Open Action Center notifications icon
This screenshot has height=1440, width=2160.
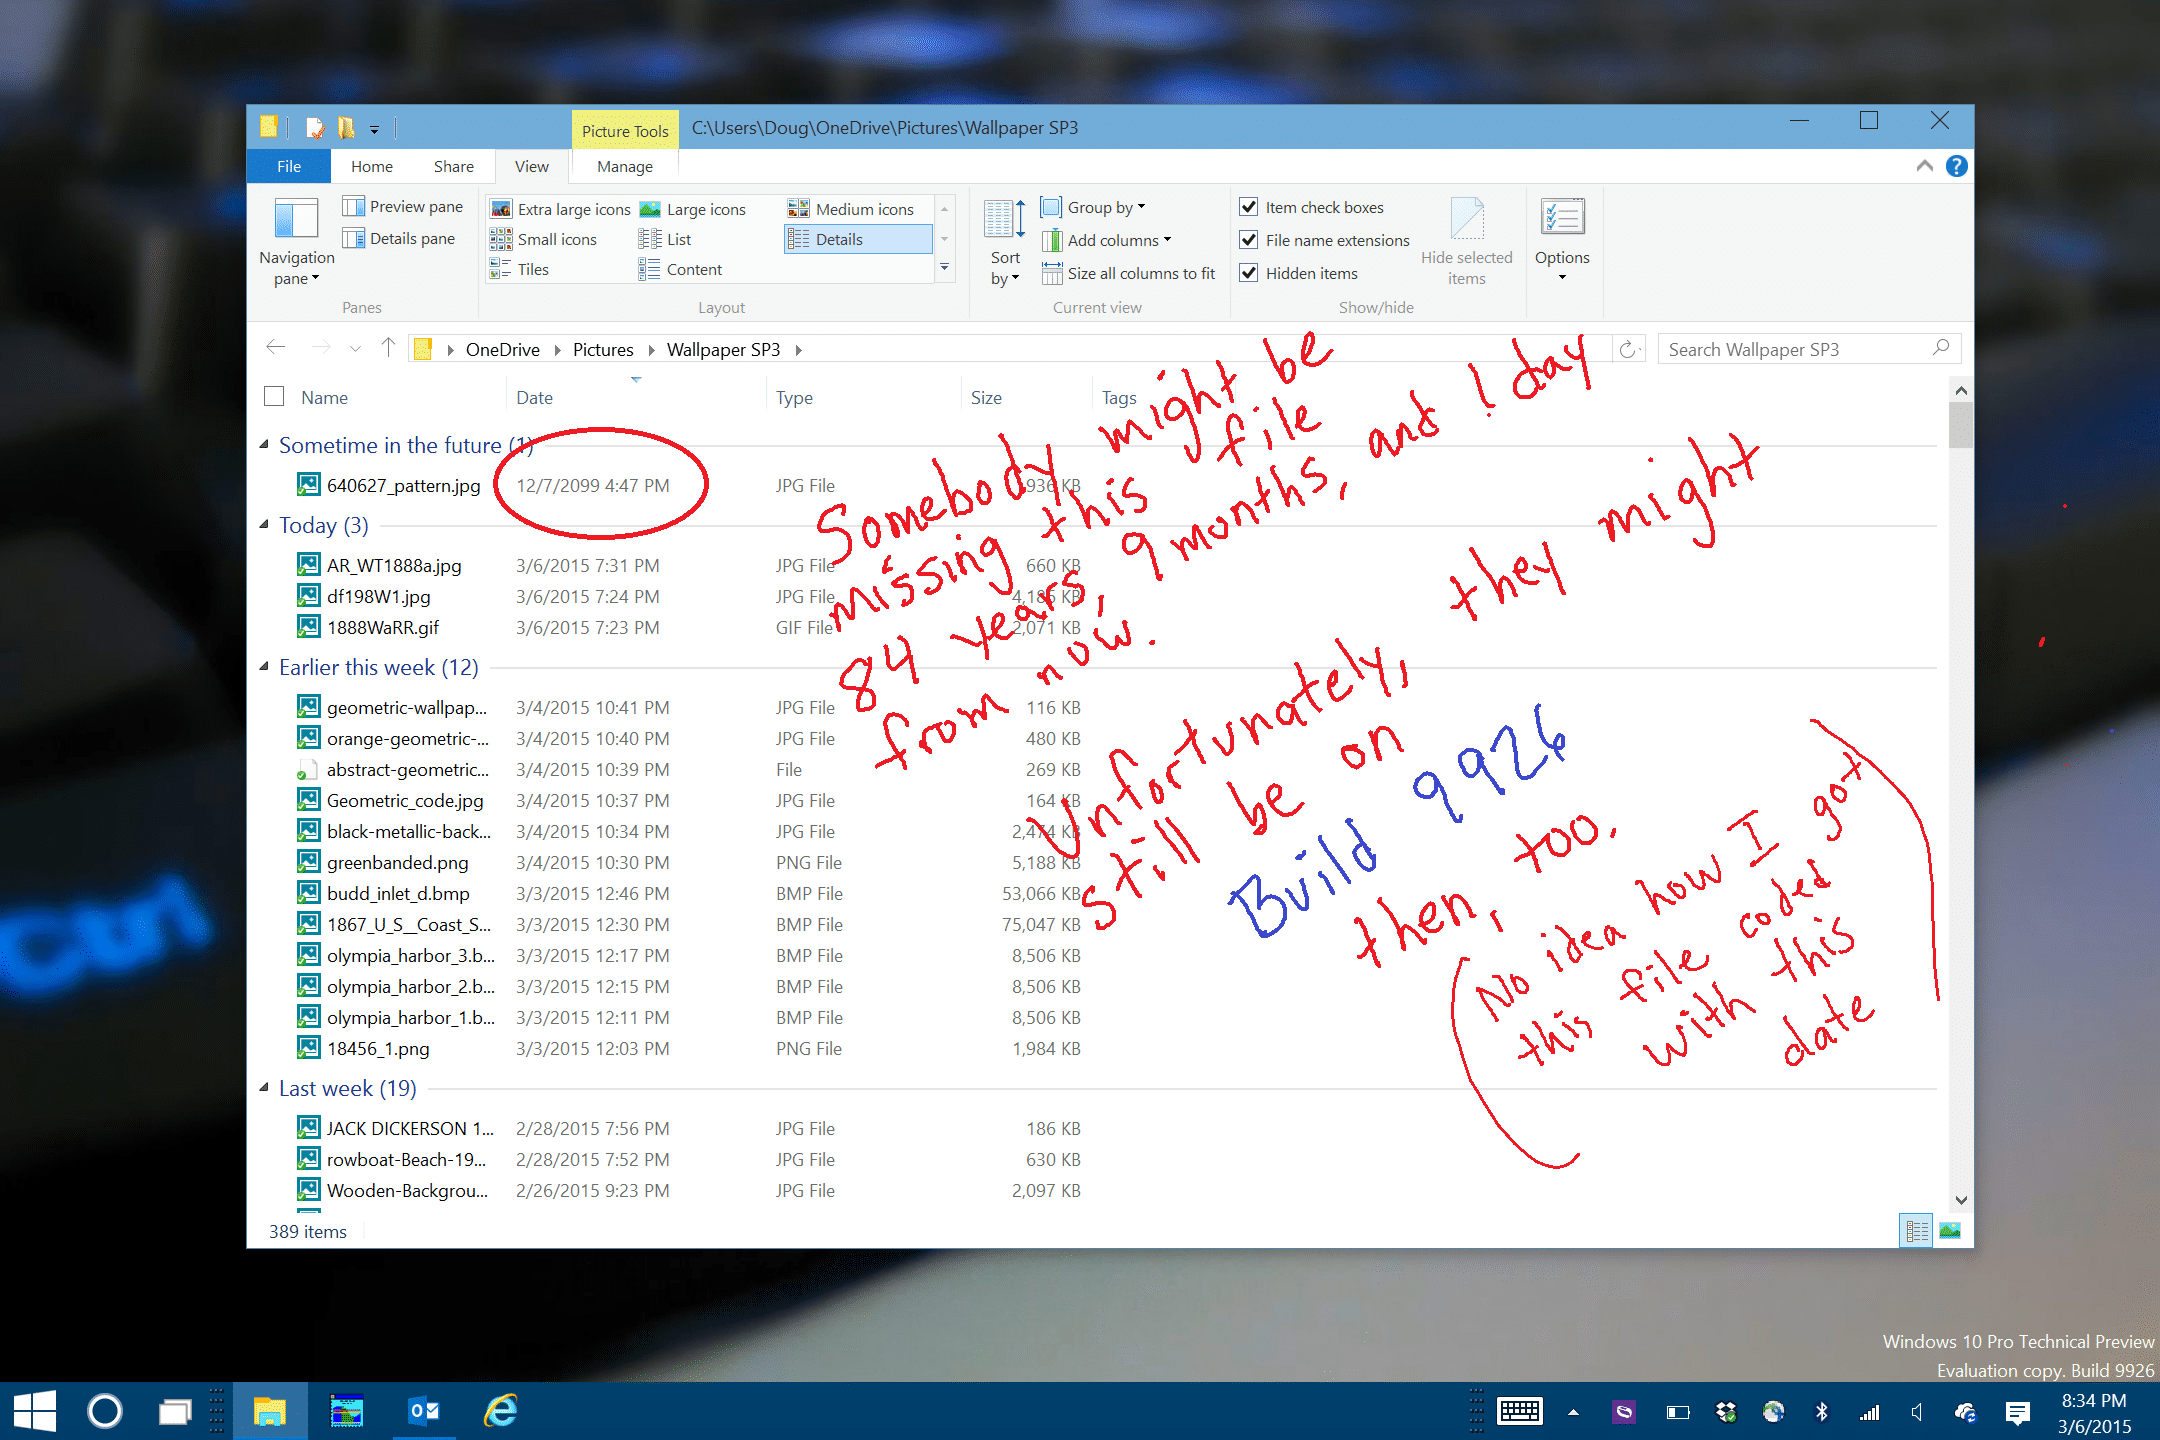click(x=2018, y=1412)
